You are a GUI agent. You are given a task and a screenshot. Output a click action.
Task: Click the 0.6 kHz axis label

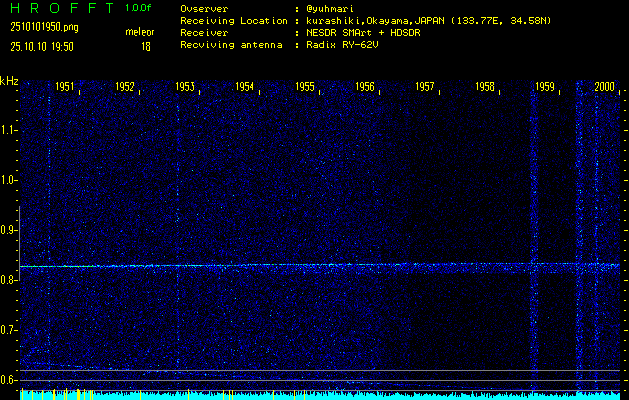[8, 380]
